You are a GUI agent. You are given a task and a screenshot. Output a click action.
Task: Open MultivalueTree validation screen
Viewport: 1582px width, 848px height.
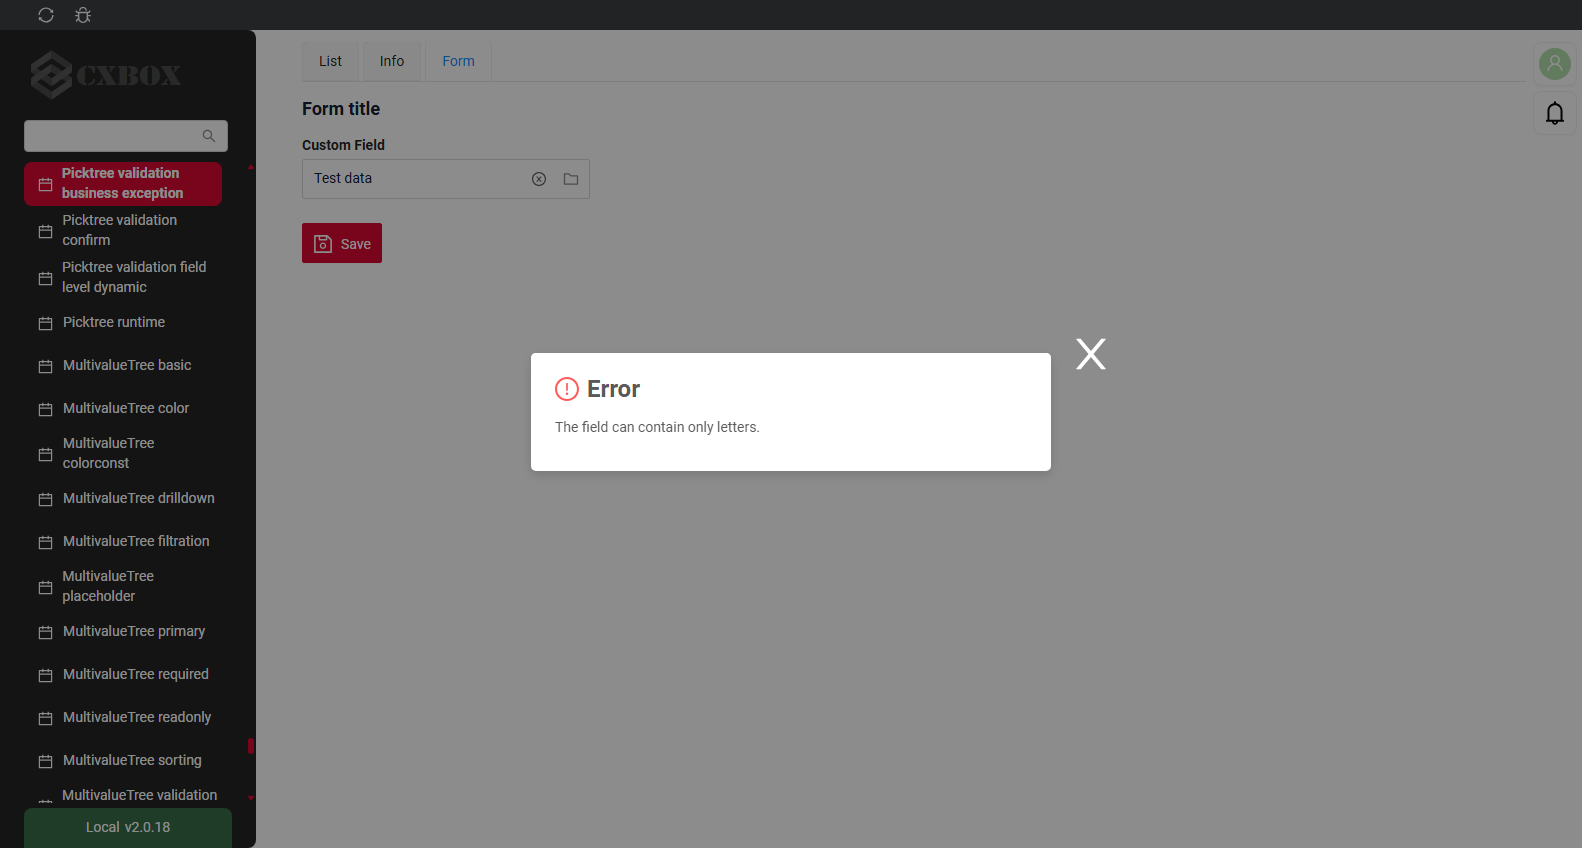click(123, 795)
